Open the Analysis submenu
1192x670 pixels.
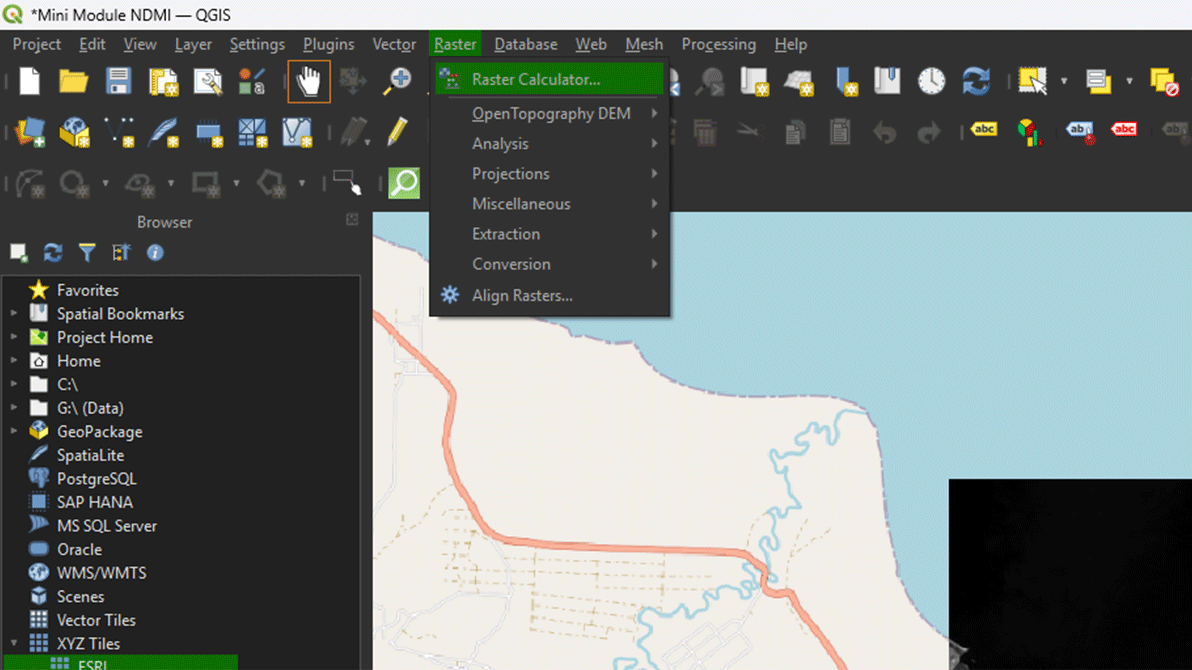[x=500, y=144]
